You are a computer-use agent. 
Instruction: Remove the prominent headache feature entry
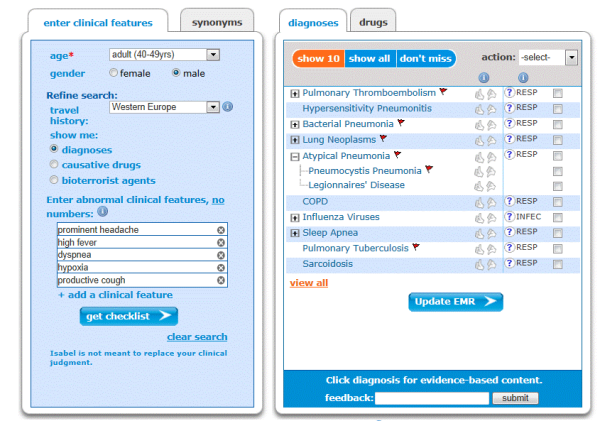221,230
